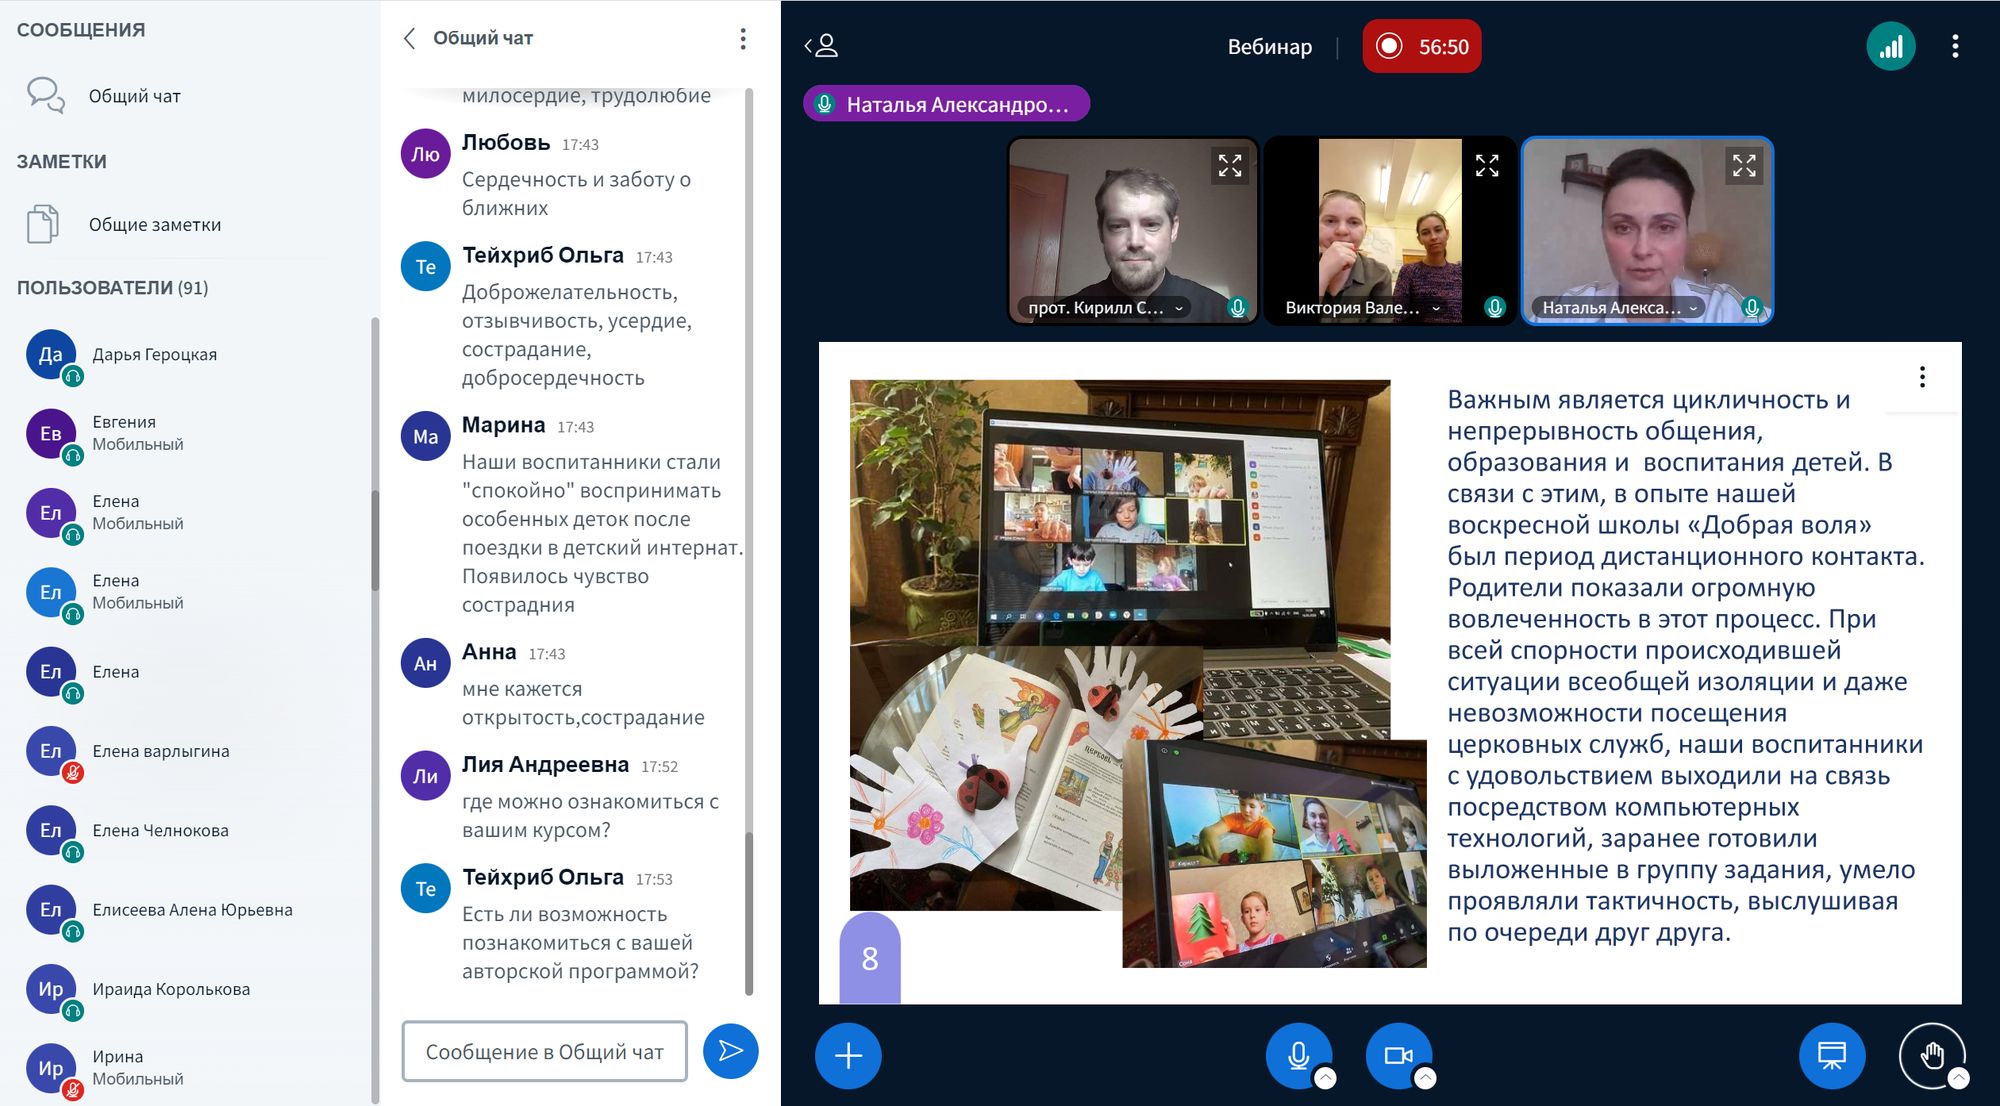Open Общие заметки shared notes

[154, 225]
